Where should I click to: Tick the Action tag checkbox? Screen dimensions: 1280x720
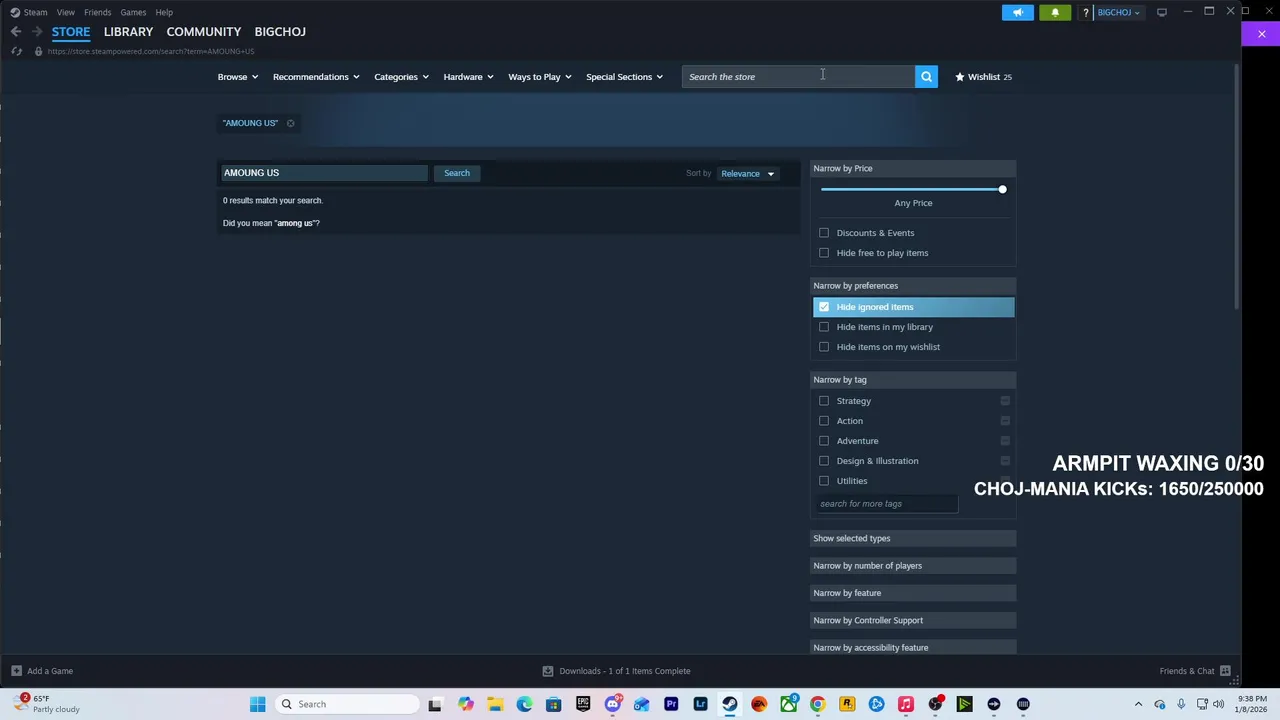824,421
